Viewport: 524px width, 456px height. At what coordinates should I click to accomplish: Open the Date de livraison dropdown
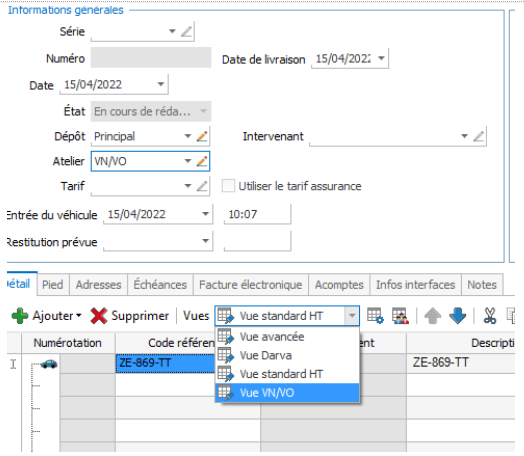pyautogui.click(x=381, y=58)
